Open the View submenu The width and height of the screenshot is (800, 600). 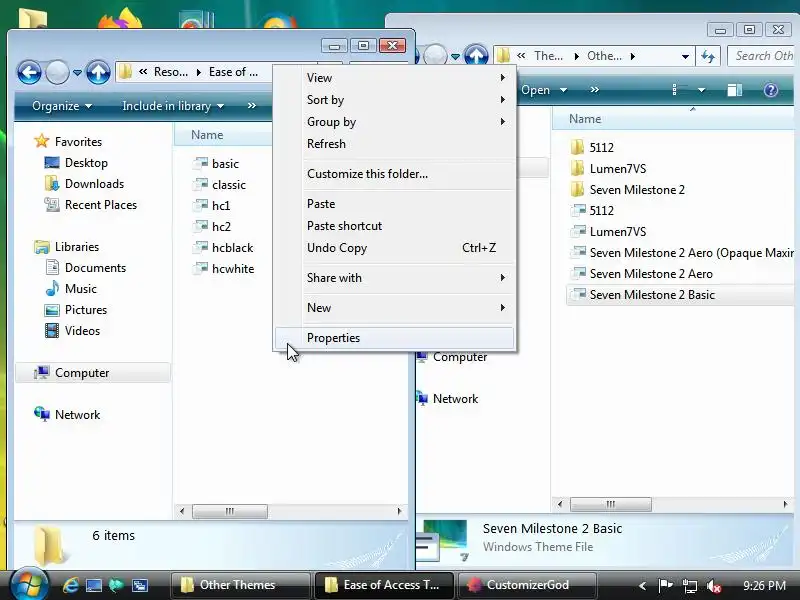click(395, 78)
